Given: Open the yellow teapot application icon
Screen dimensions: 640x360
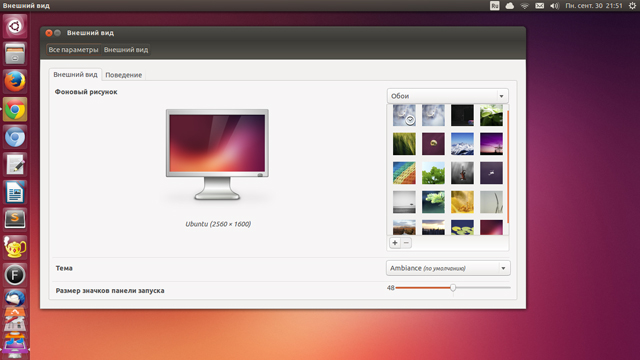Looking at the screenshot, I should tap(15, 247).
